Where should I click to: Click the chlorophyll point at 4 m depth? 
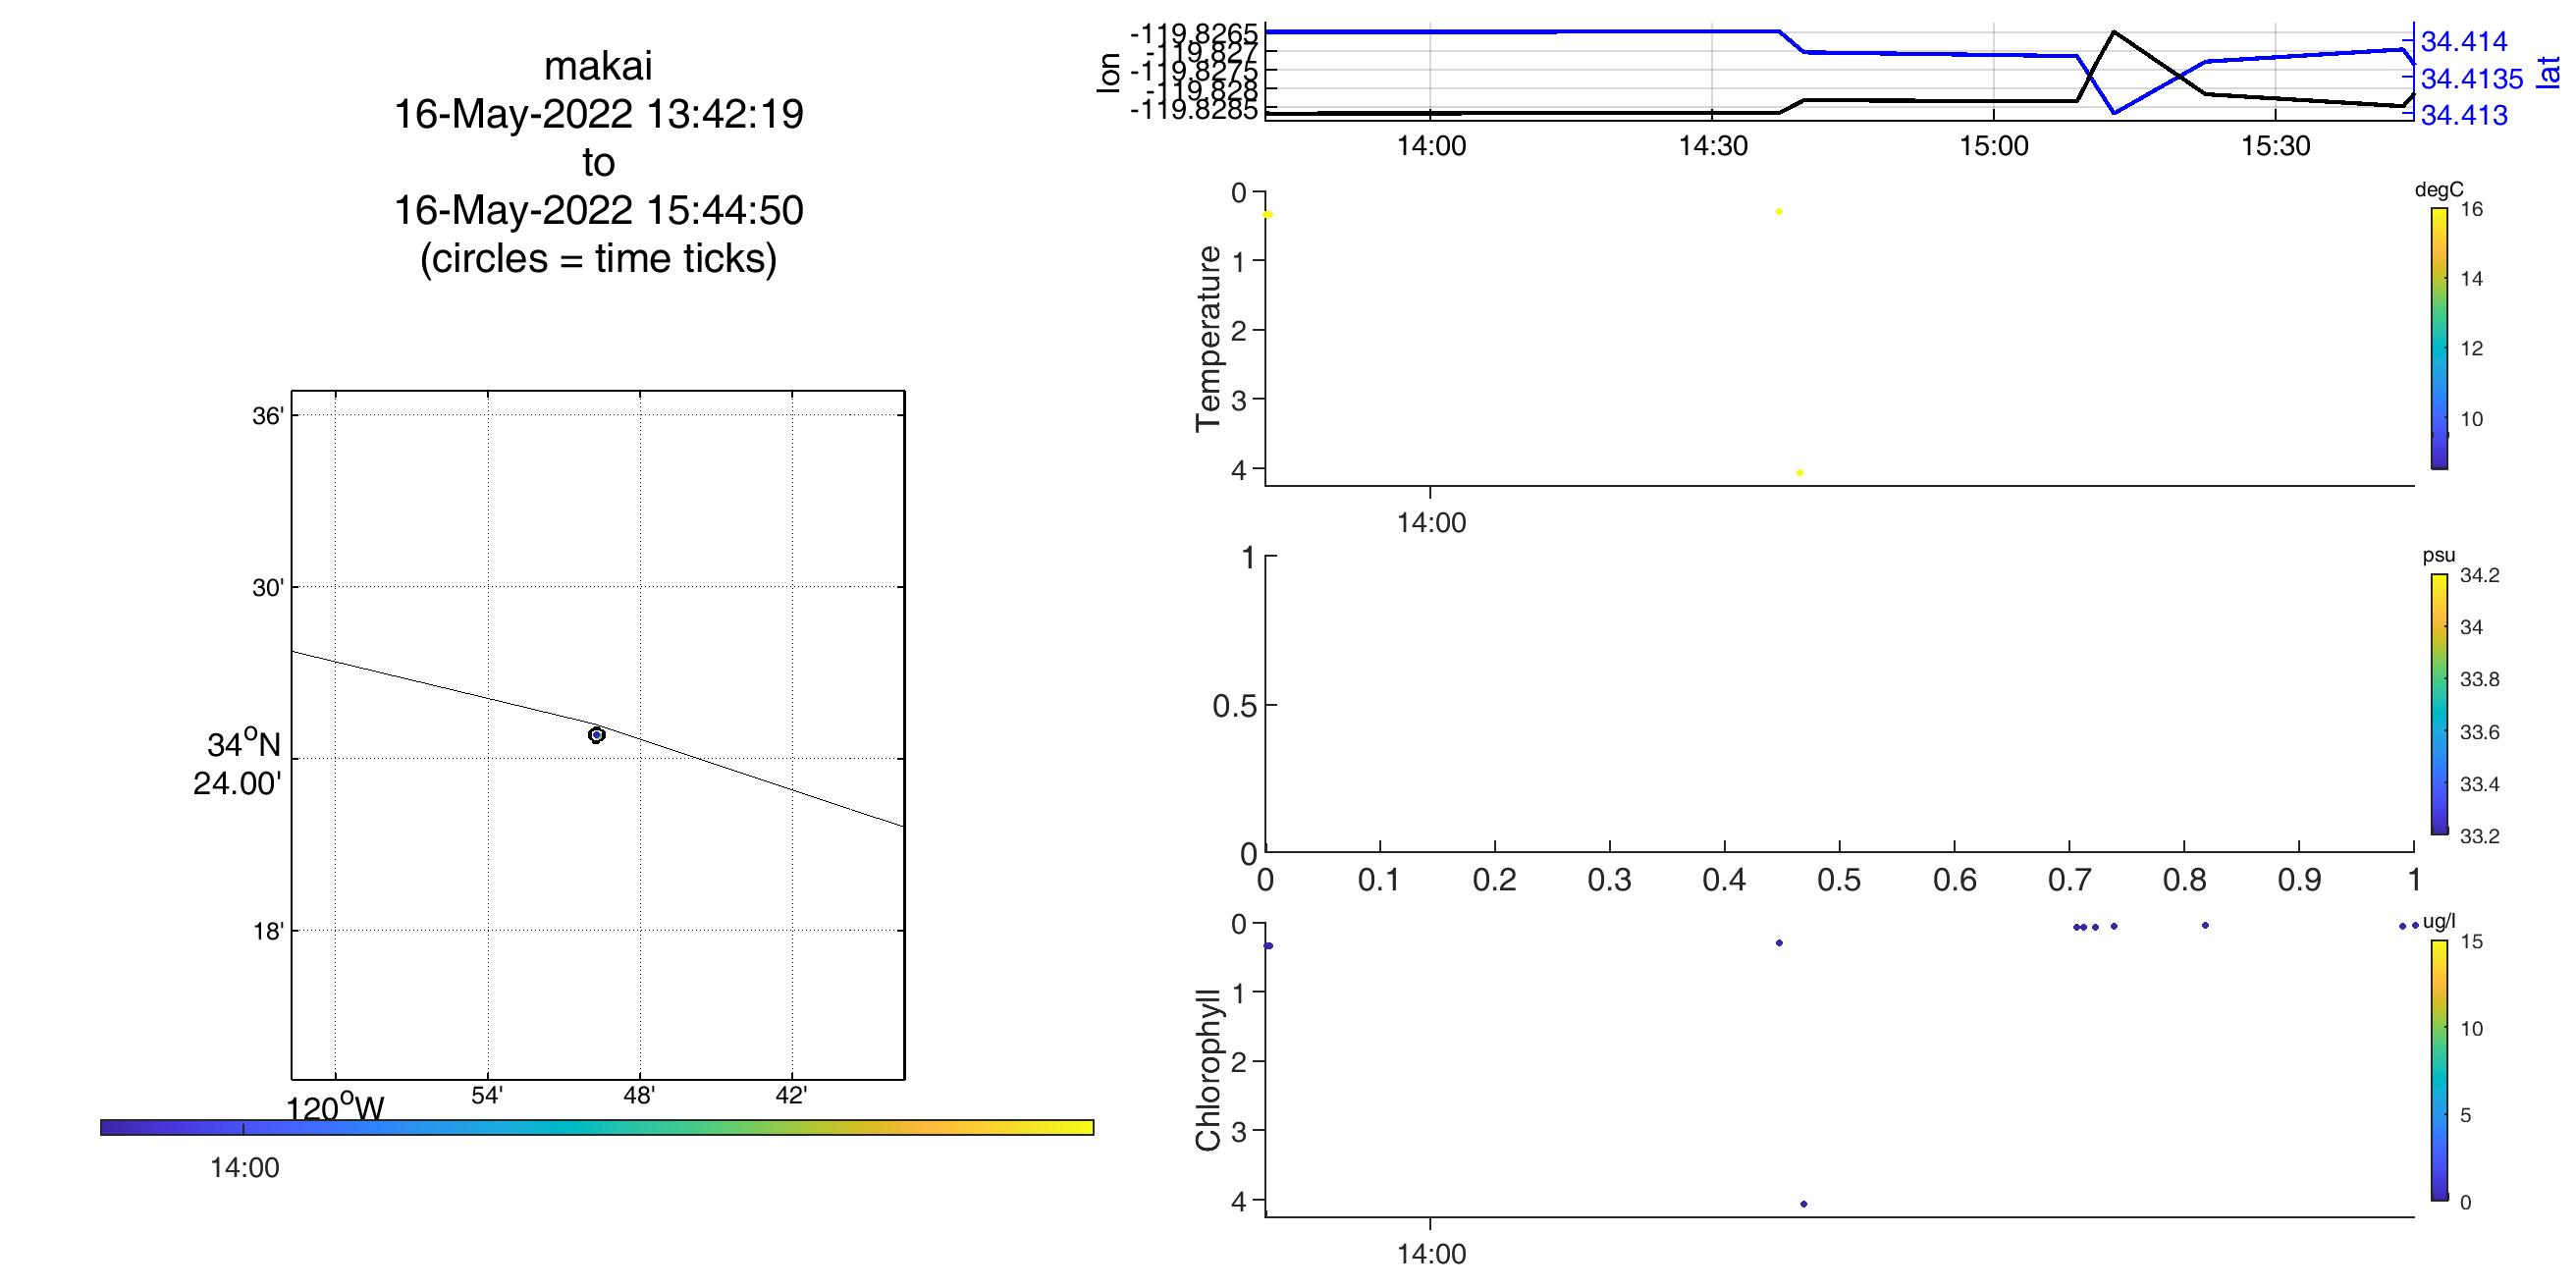(x=1803, y=1204)
